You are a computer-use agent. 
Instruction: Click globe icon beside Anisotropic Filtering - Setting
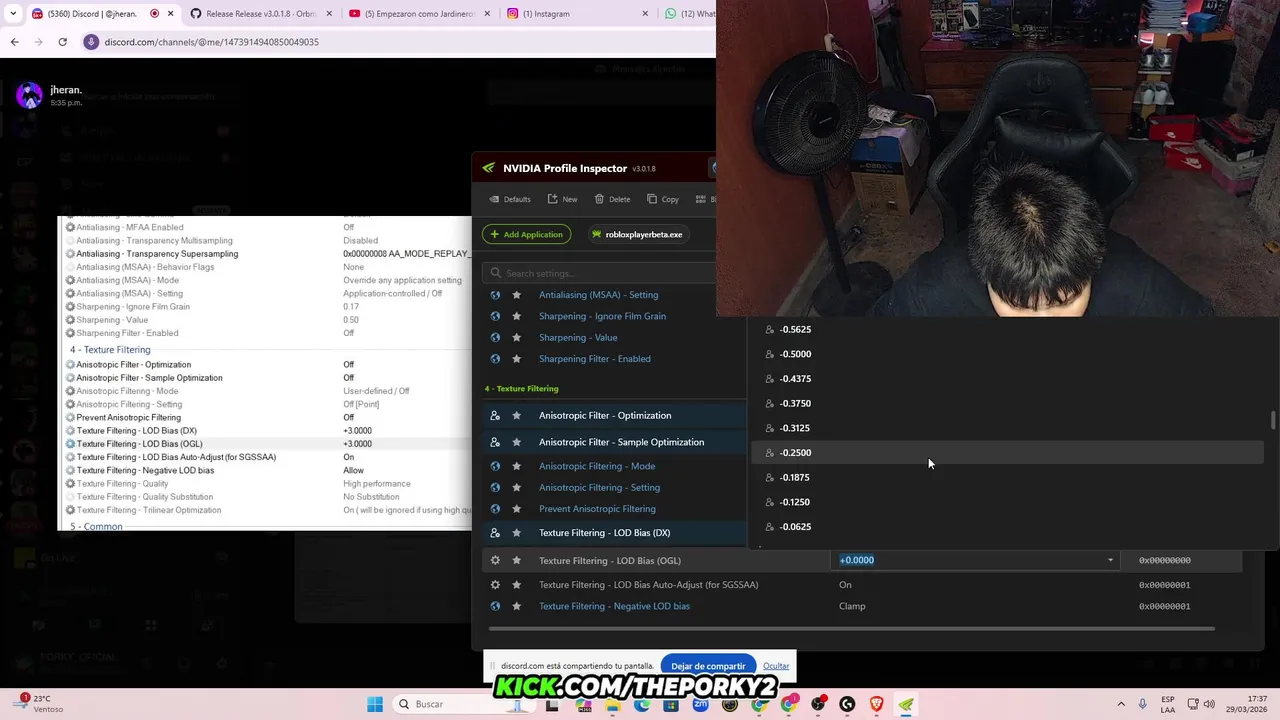point(495,487)
